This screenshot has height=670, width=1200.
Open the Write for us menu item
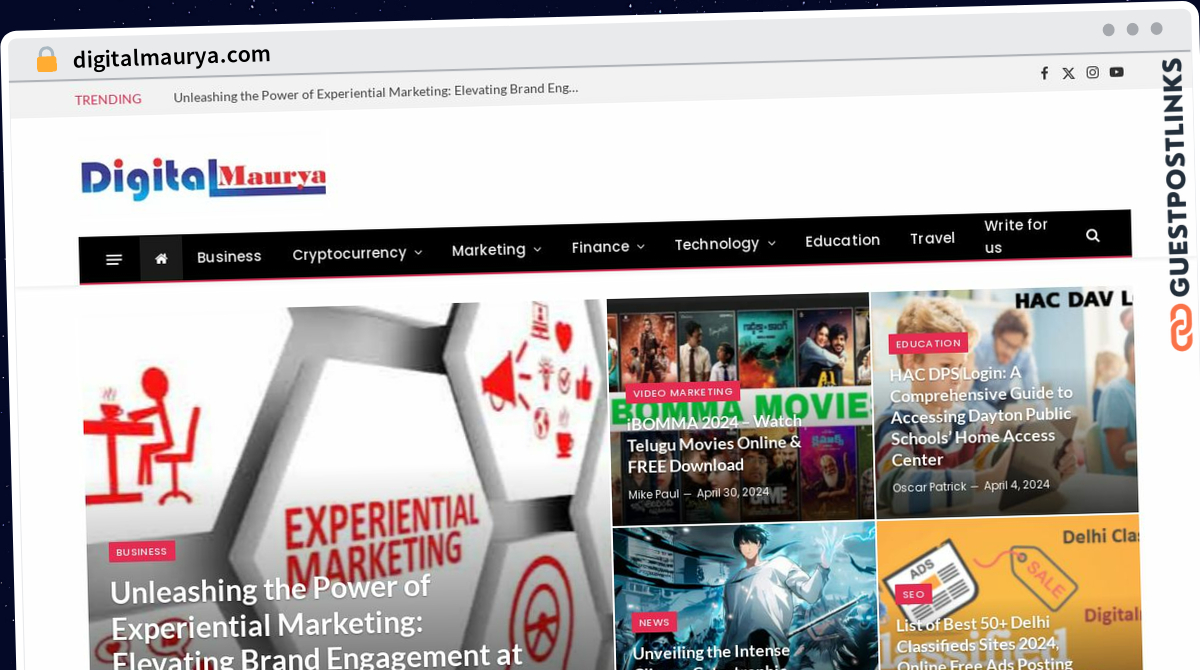pyautogui.click(x=1016, y=236)
